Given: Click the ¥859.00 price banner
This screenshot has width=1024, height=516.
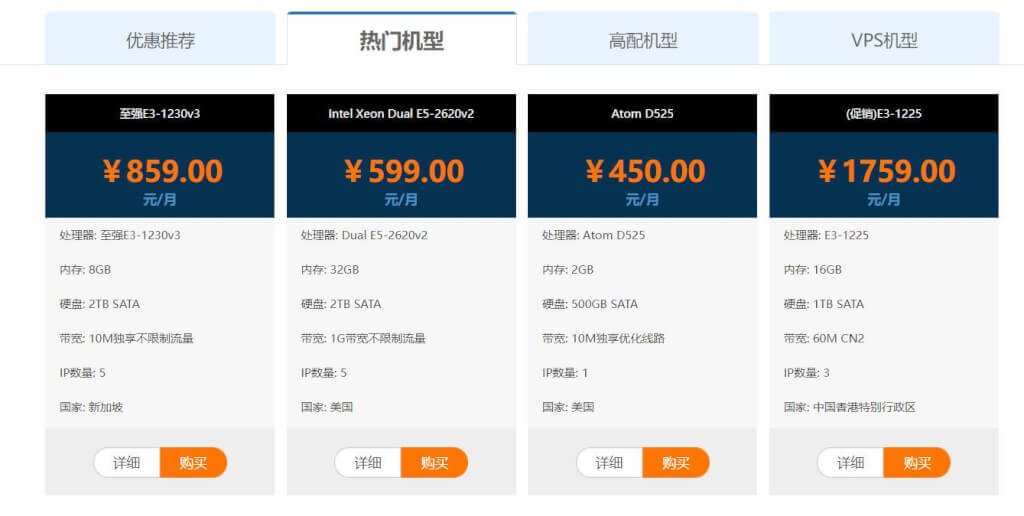Looking at the screenshot, I should 160,175.
